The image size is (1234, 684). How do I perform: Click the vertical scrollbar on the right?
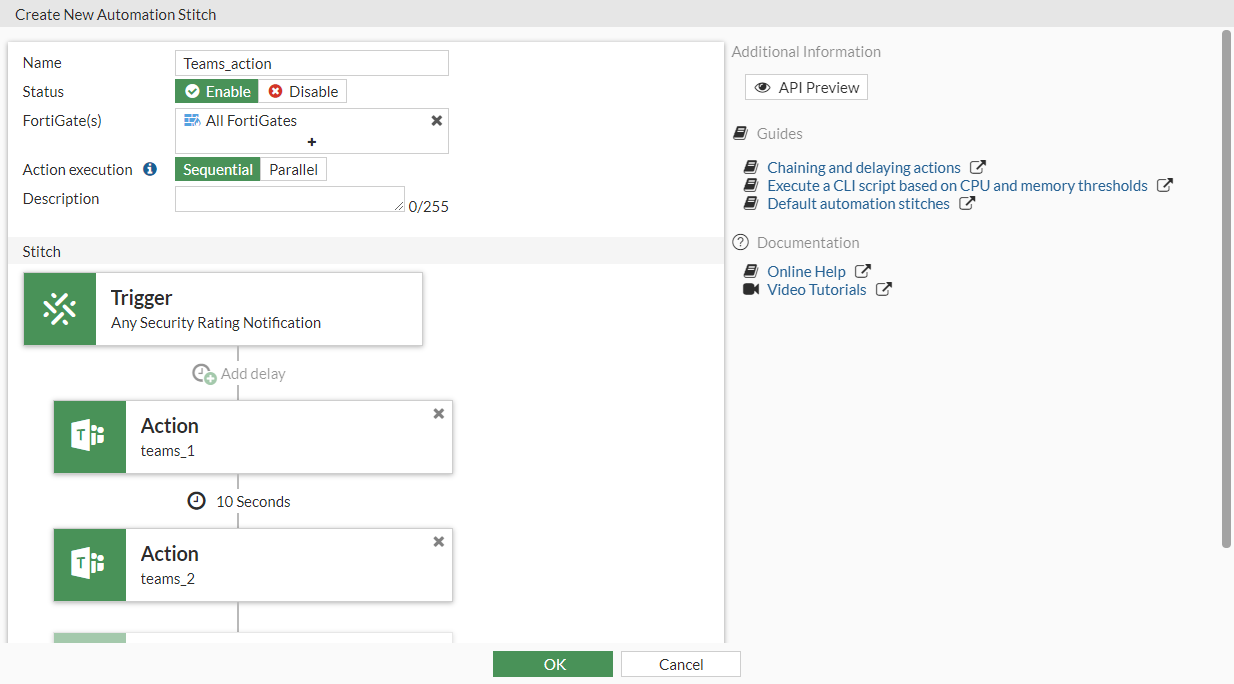click(x=1226, y=288)
